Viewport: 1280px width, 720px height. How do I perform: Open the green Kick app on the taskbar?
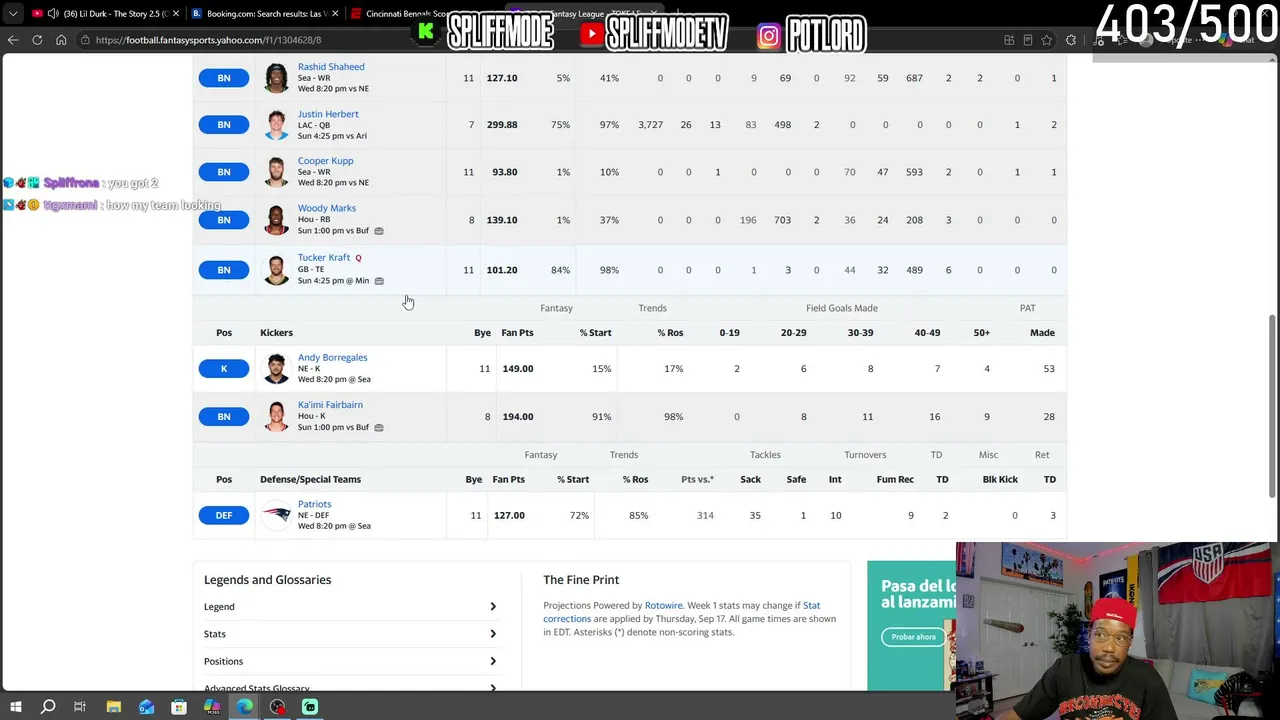[x=310, y=707]
